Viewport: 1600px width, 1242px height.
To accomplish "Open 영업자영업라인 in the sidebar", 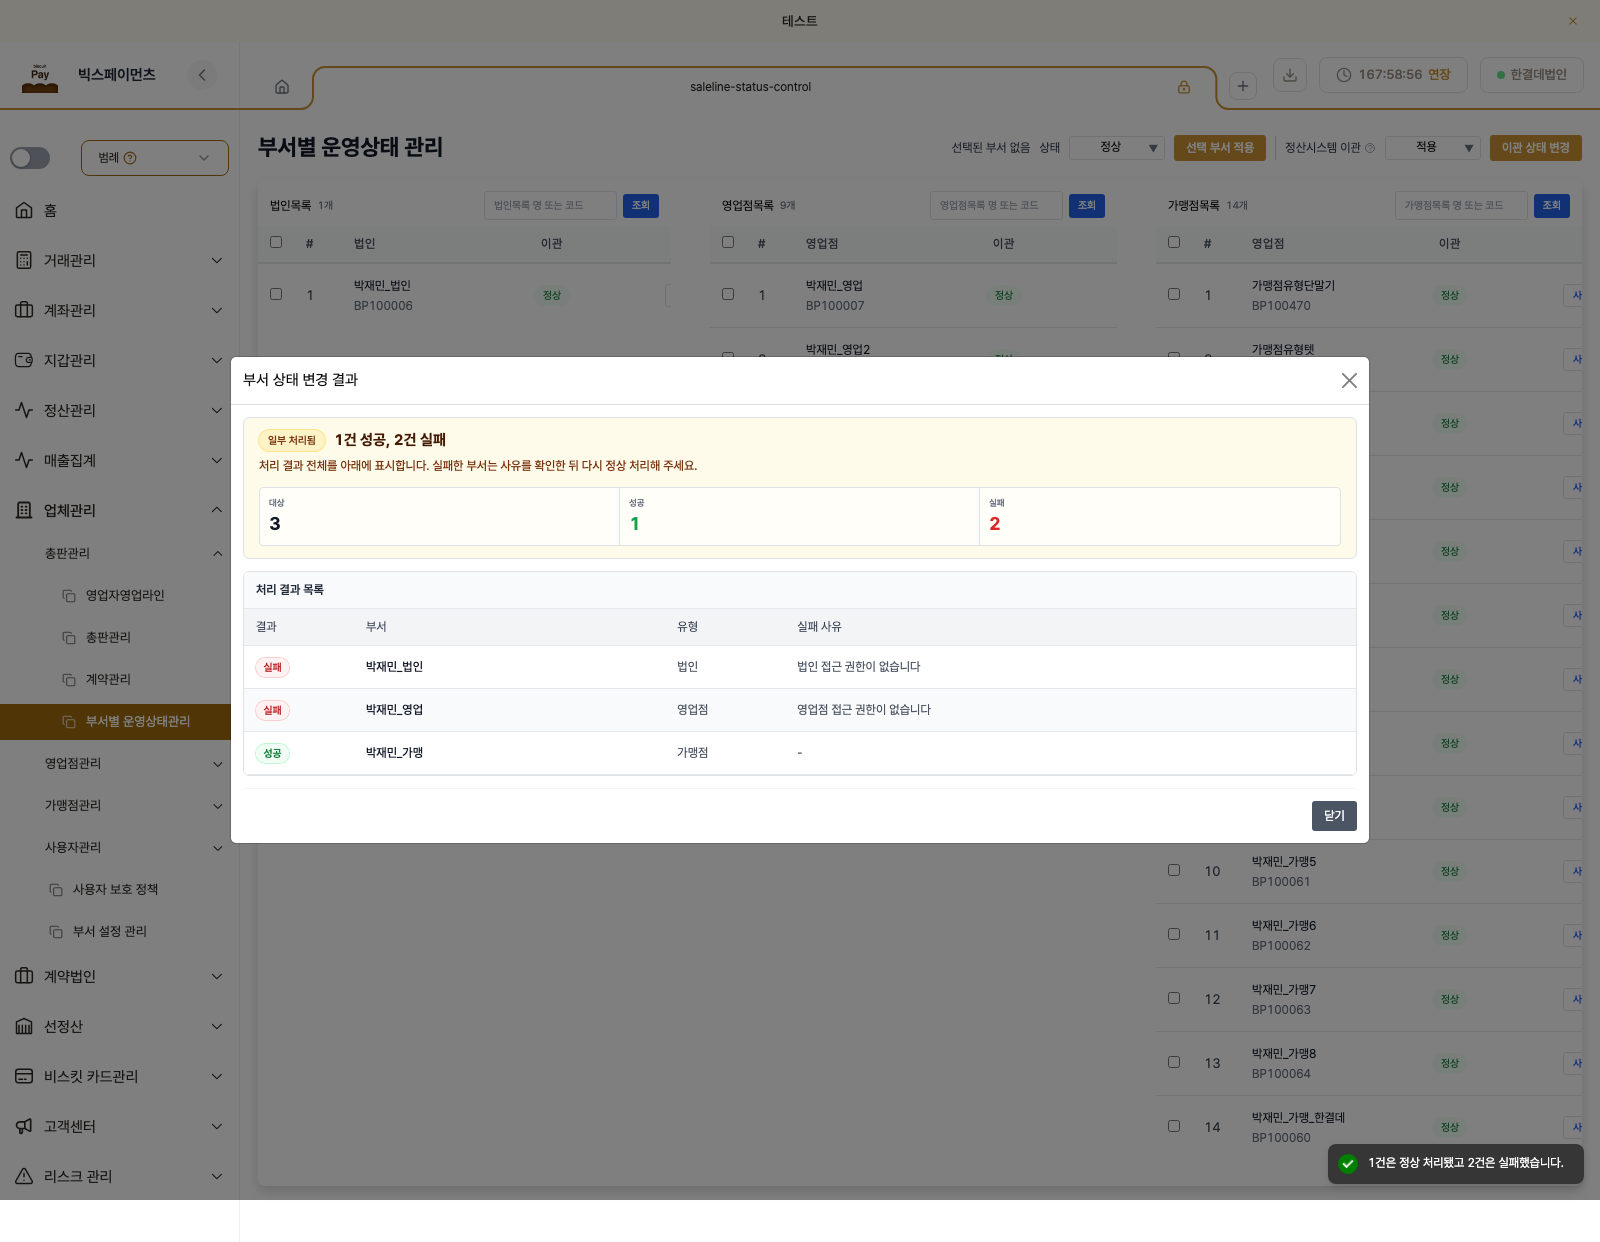I will point(125,595).
